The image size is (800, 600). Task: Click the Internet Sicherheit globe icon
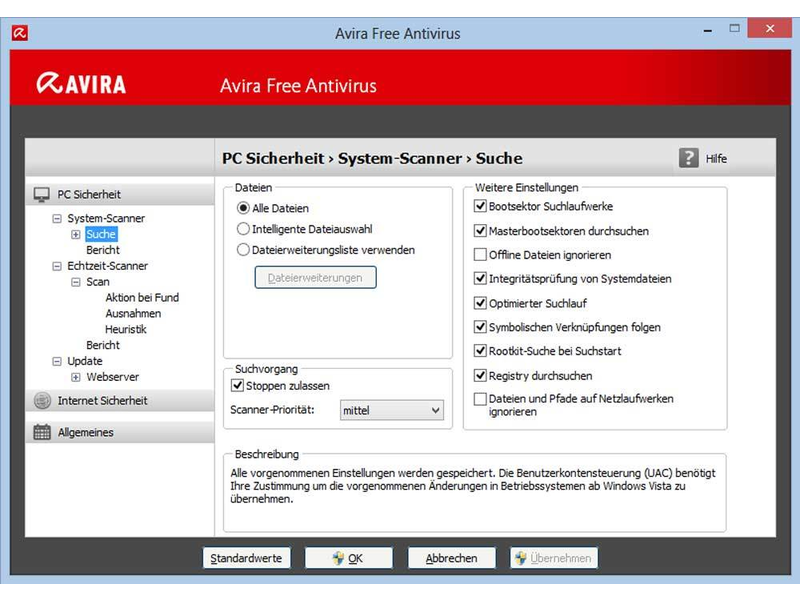tap(42, 401)
